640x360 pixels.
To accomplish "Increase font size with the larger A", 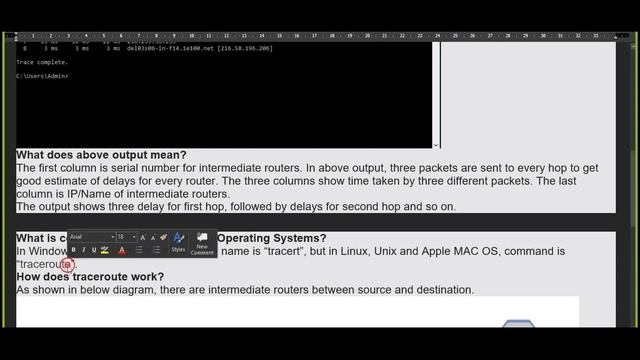I will [x=142, y=237].
